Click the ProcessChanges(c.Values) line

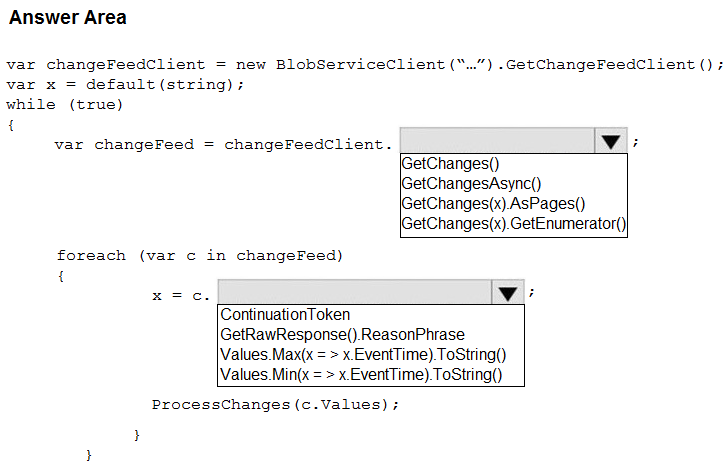[x=275, y=405]
